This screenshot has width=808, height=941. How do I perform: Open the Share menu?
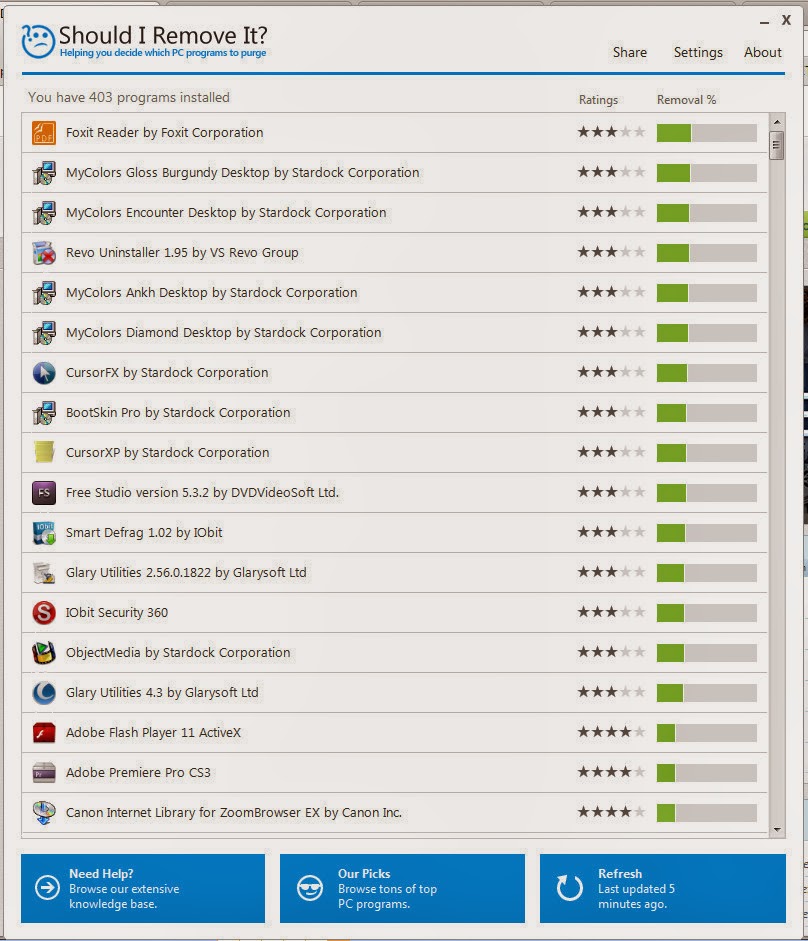click(x=630, y=53)
